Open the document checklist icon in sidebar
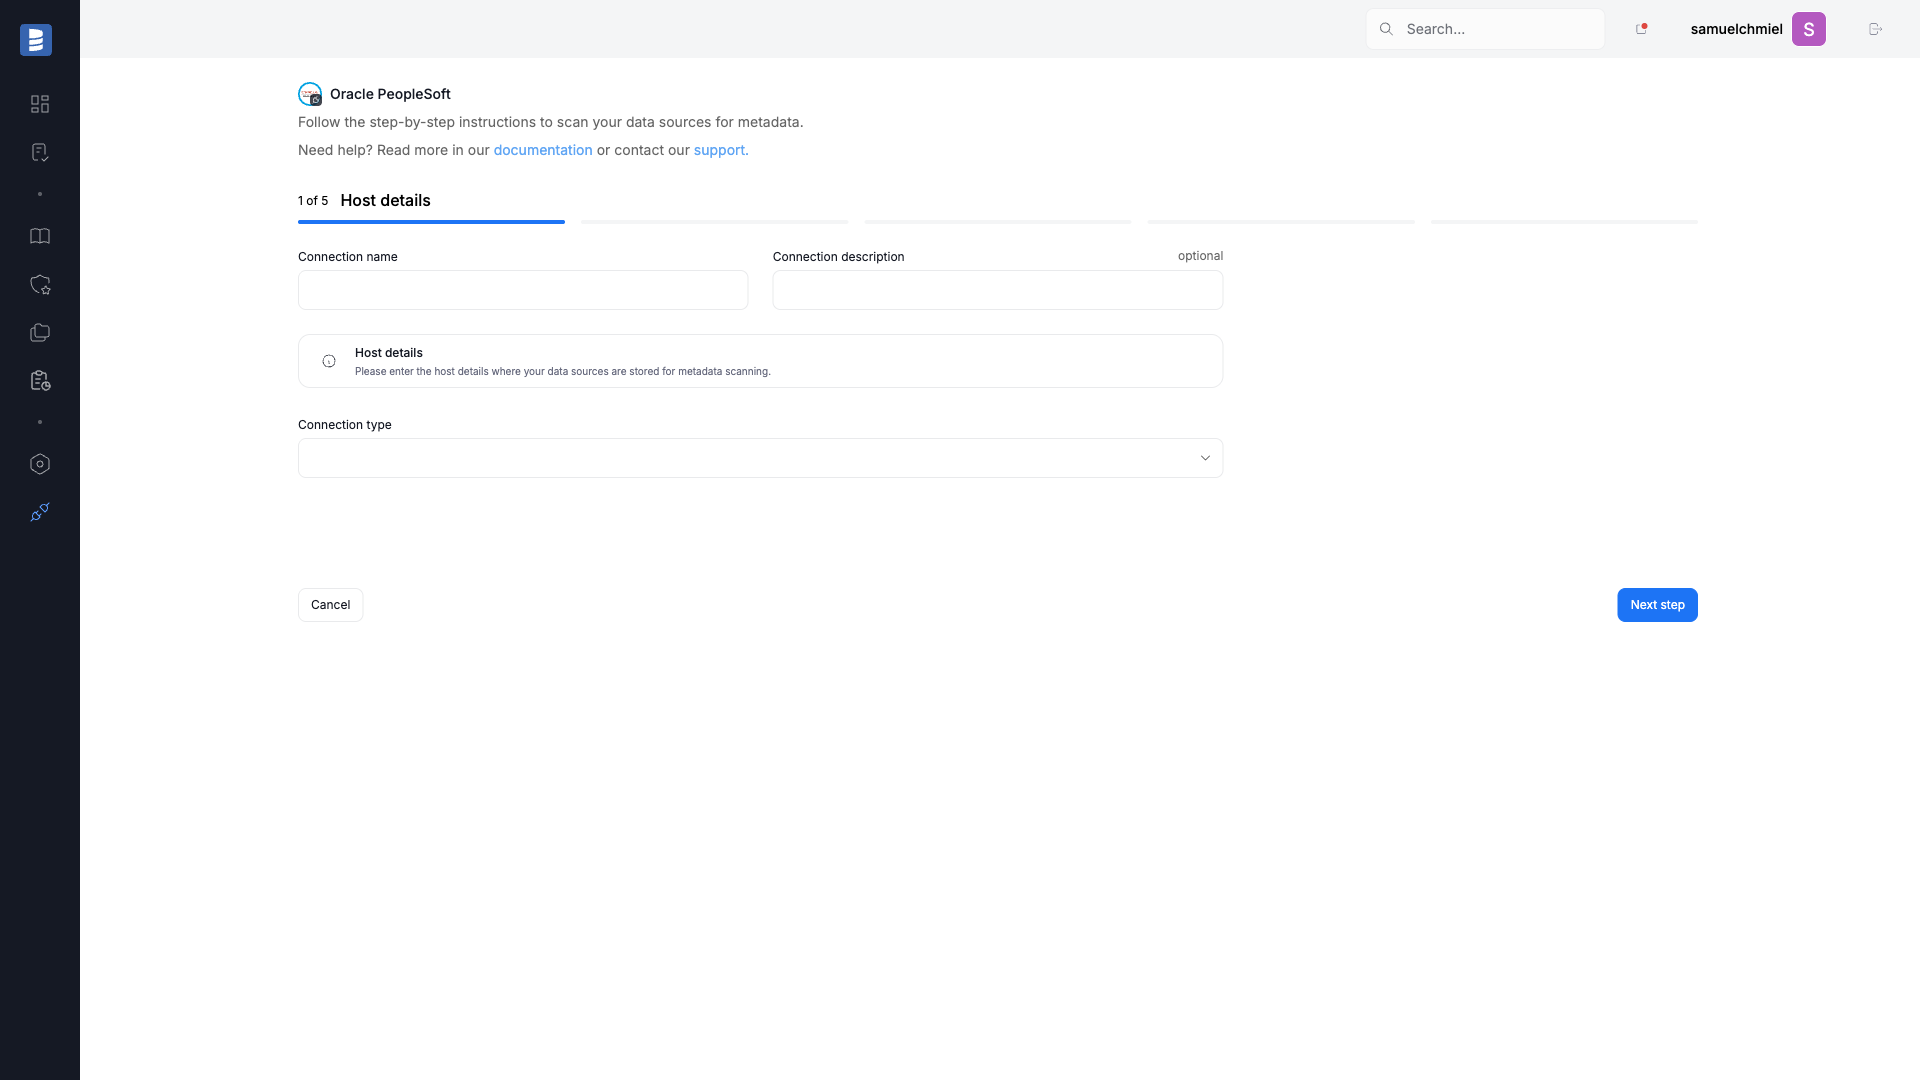 pyautogui.click(x=40, y=152)
